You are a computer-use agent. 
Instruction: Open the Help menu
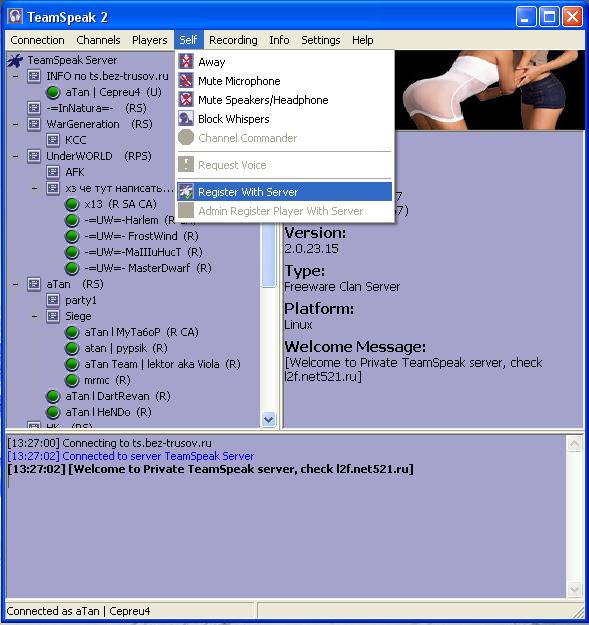tap(363, 40)
